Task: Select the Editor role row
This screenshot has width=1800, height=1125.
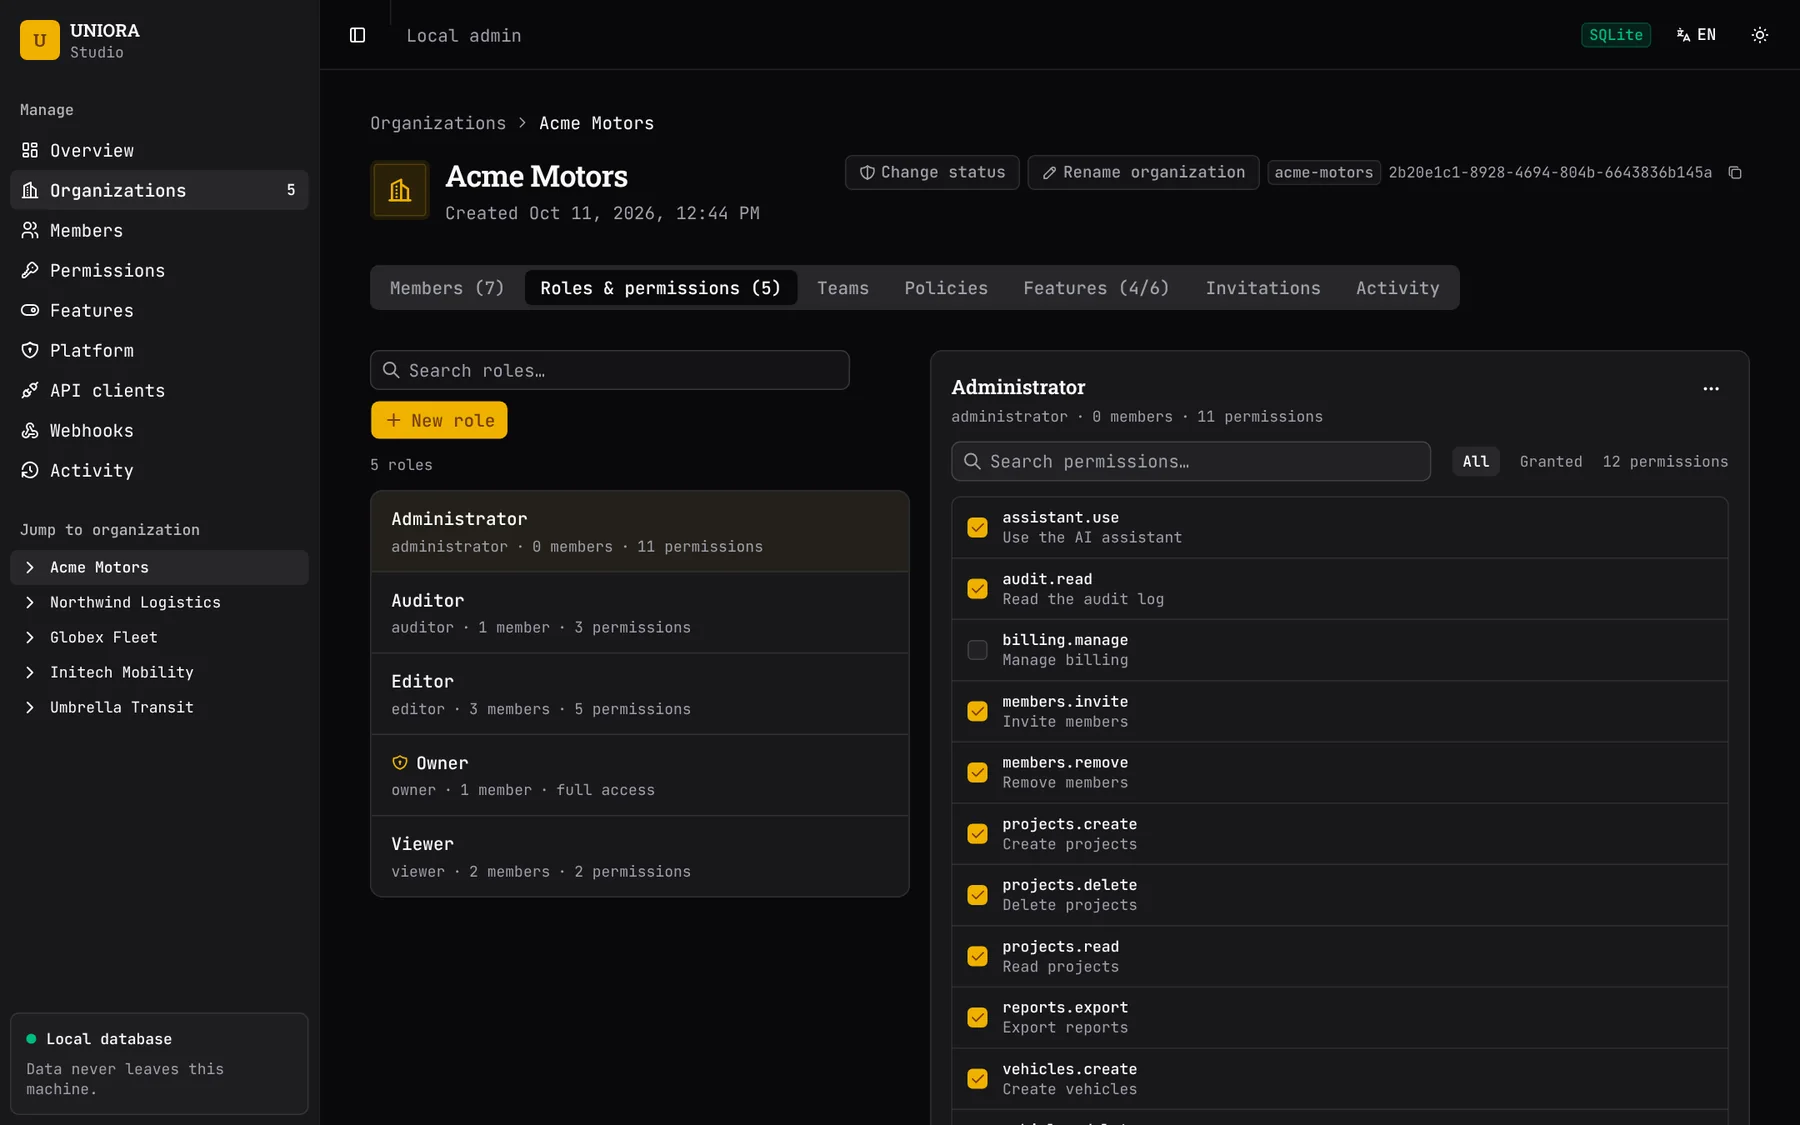Action: (x=640, y=694)
